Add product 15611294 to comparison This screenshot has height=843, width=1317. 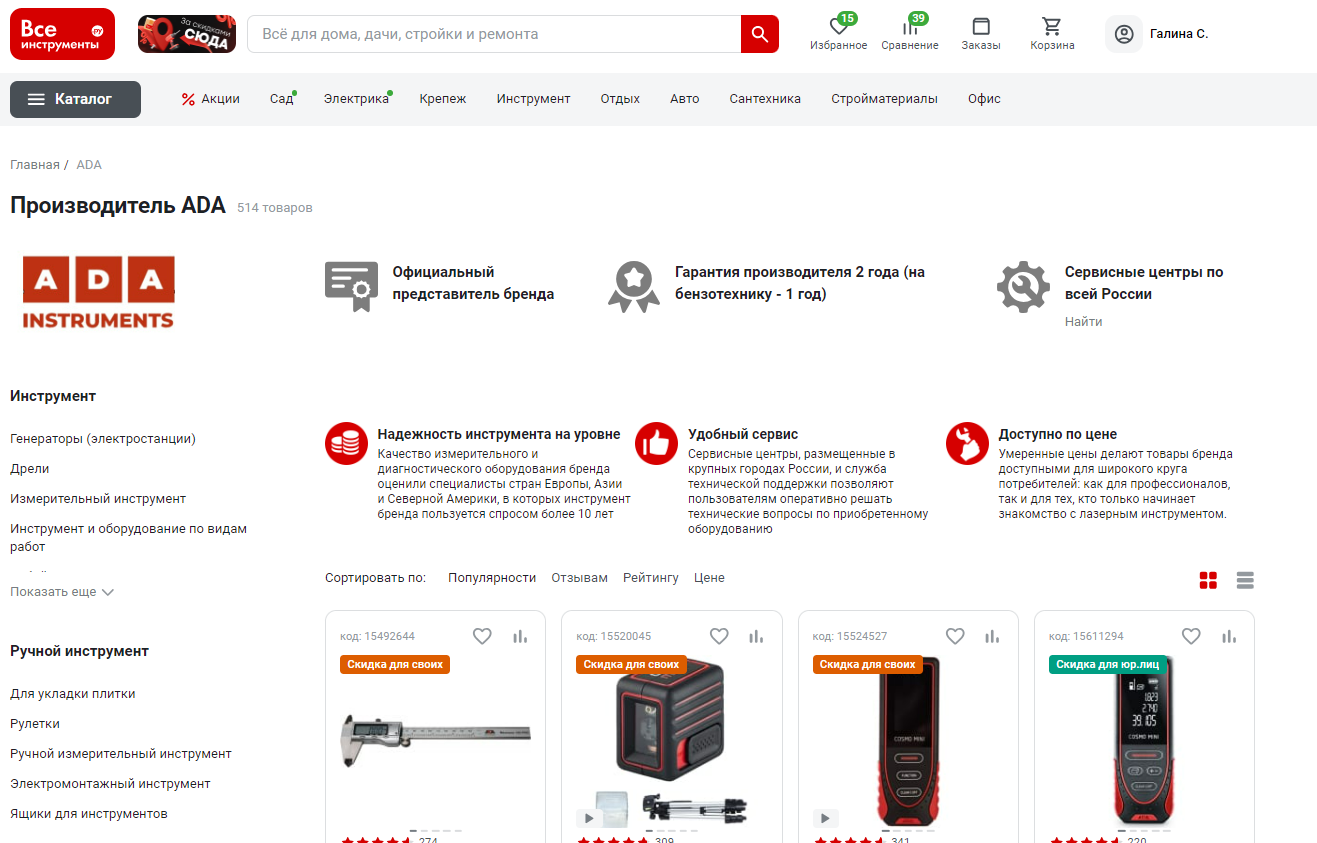pos(1229,636)
